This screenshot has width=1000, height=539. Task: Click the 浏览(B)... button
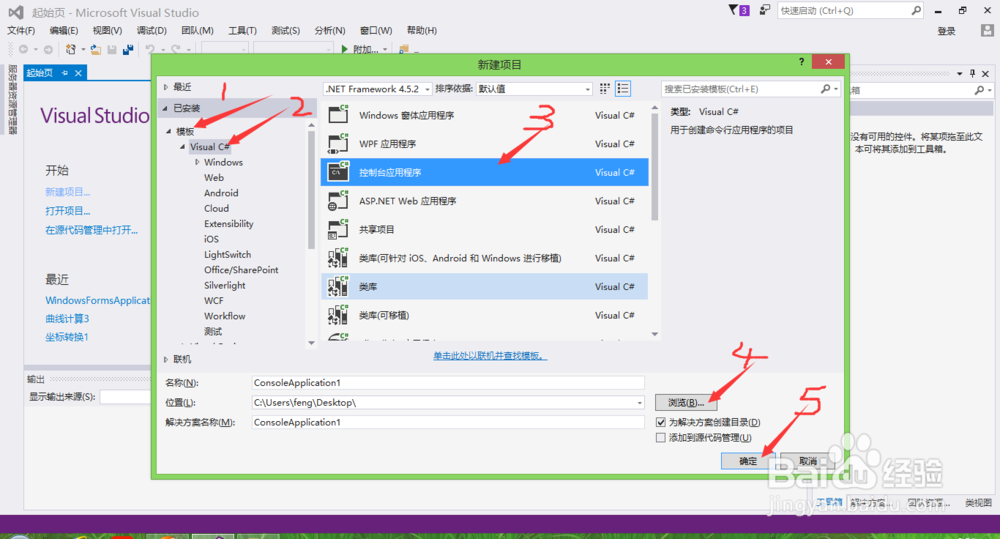coord(686,402)
